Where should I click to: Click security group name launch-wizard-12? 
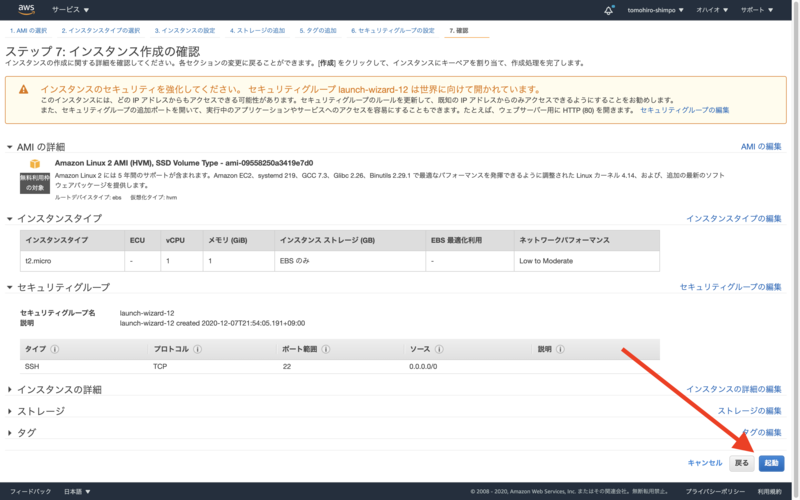pos(146,313)
